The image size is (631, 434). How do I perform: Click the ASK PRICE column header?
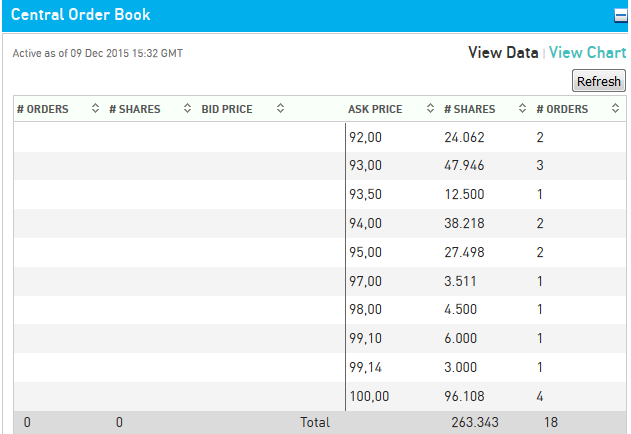[375, 109]
